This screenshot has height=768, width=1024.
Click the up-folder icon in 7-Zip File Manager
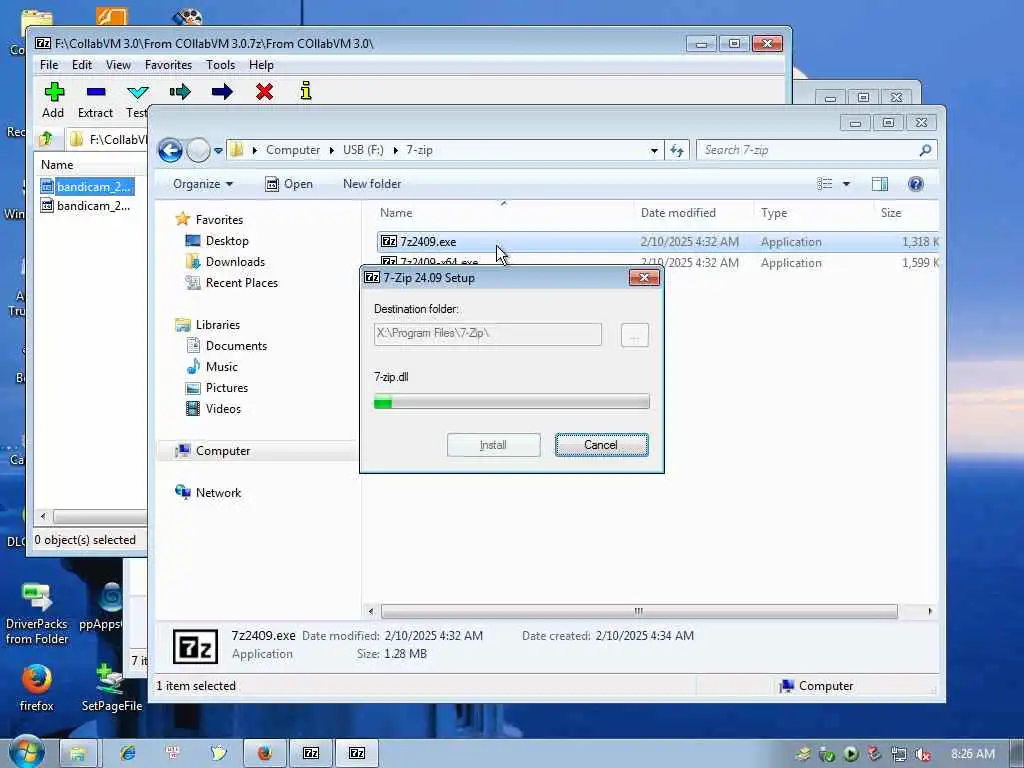[x=46, y=138]
